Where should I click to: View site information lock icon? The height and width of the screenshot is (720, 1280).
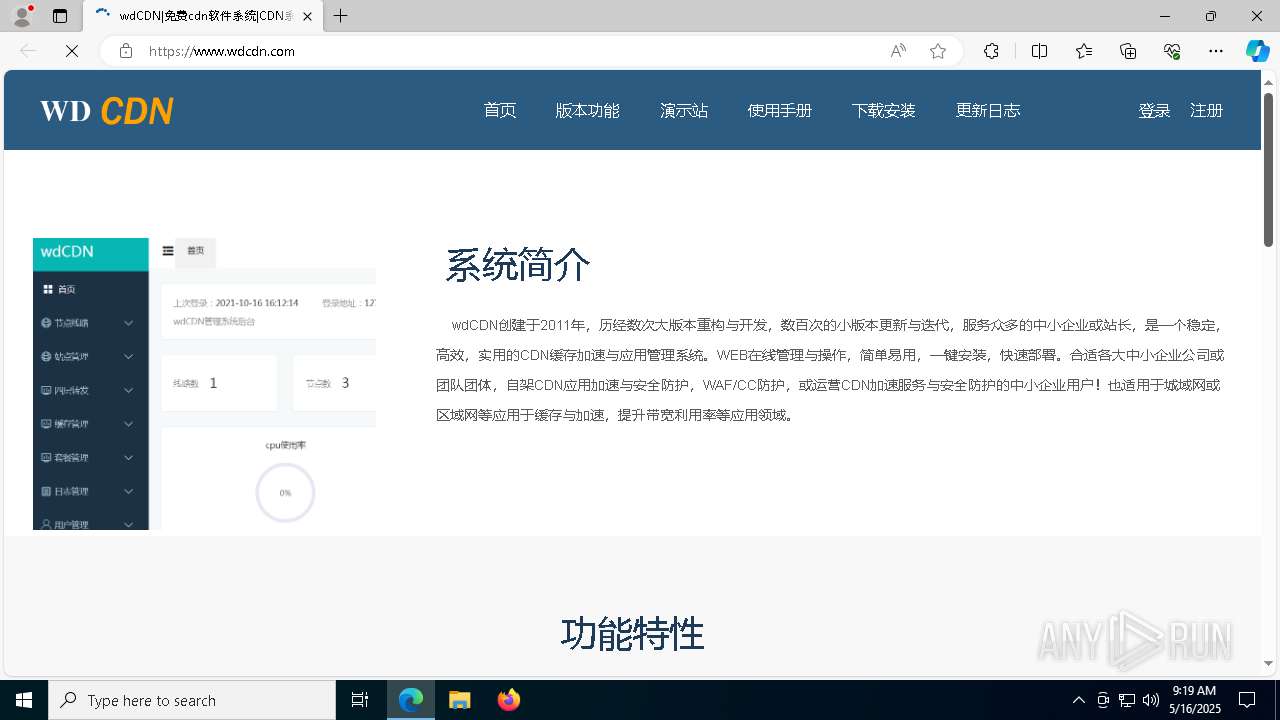[126, 51]
